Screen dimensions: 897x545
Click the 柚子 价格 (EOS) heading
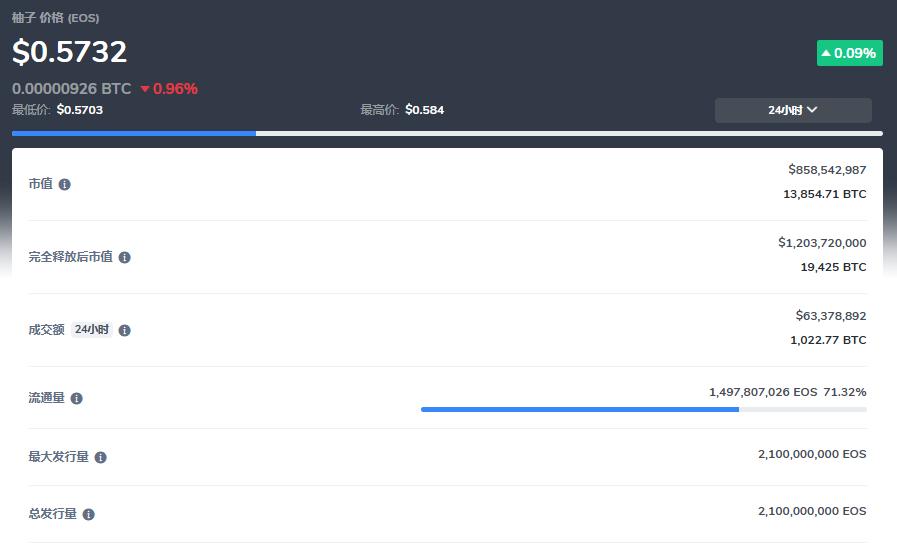coord(55,18)
